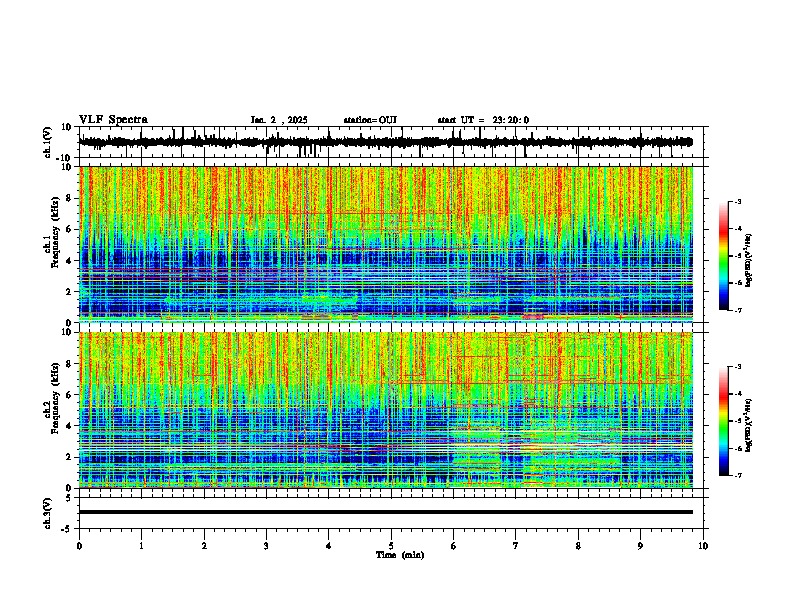Viewport: 792px width, 612px height.
Task: Click the "ch.1(V)" waveform axis label
Action: pos(48,142)
